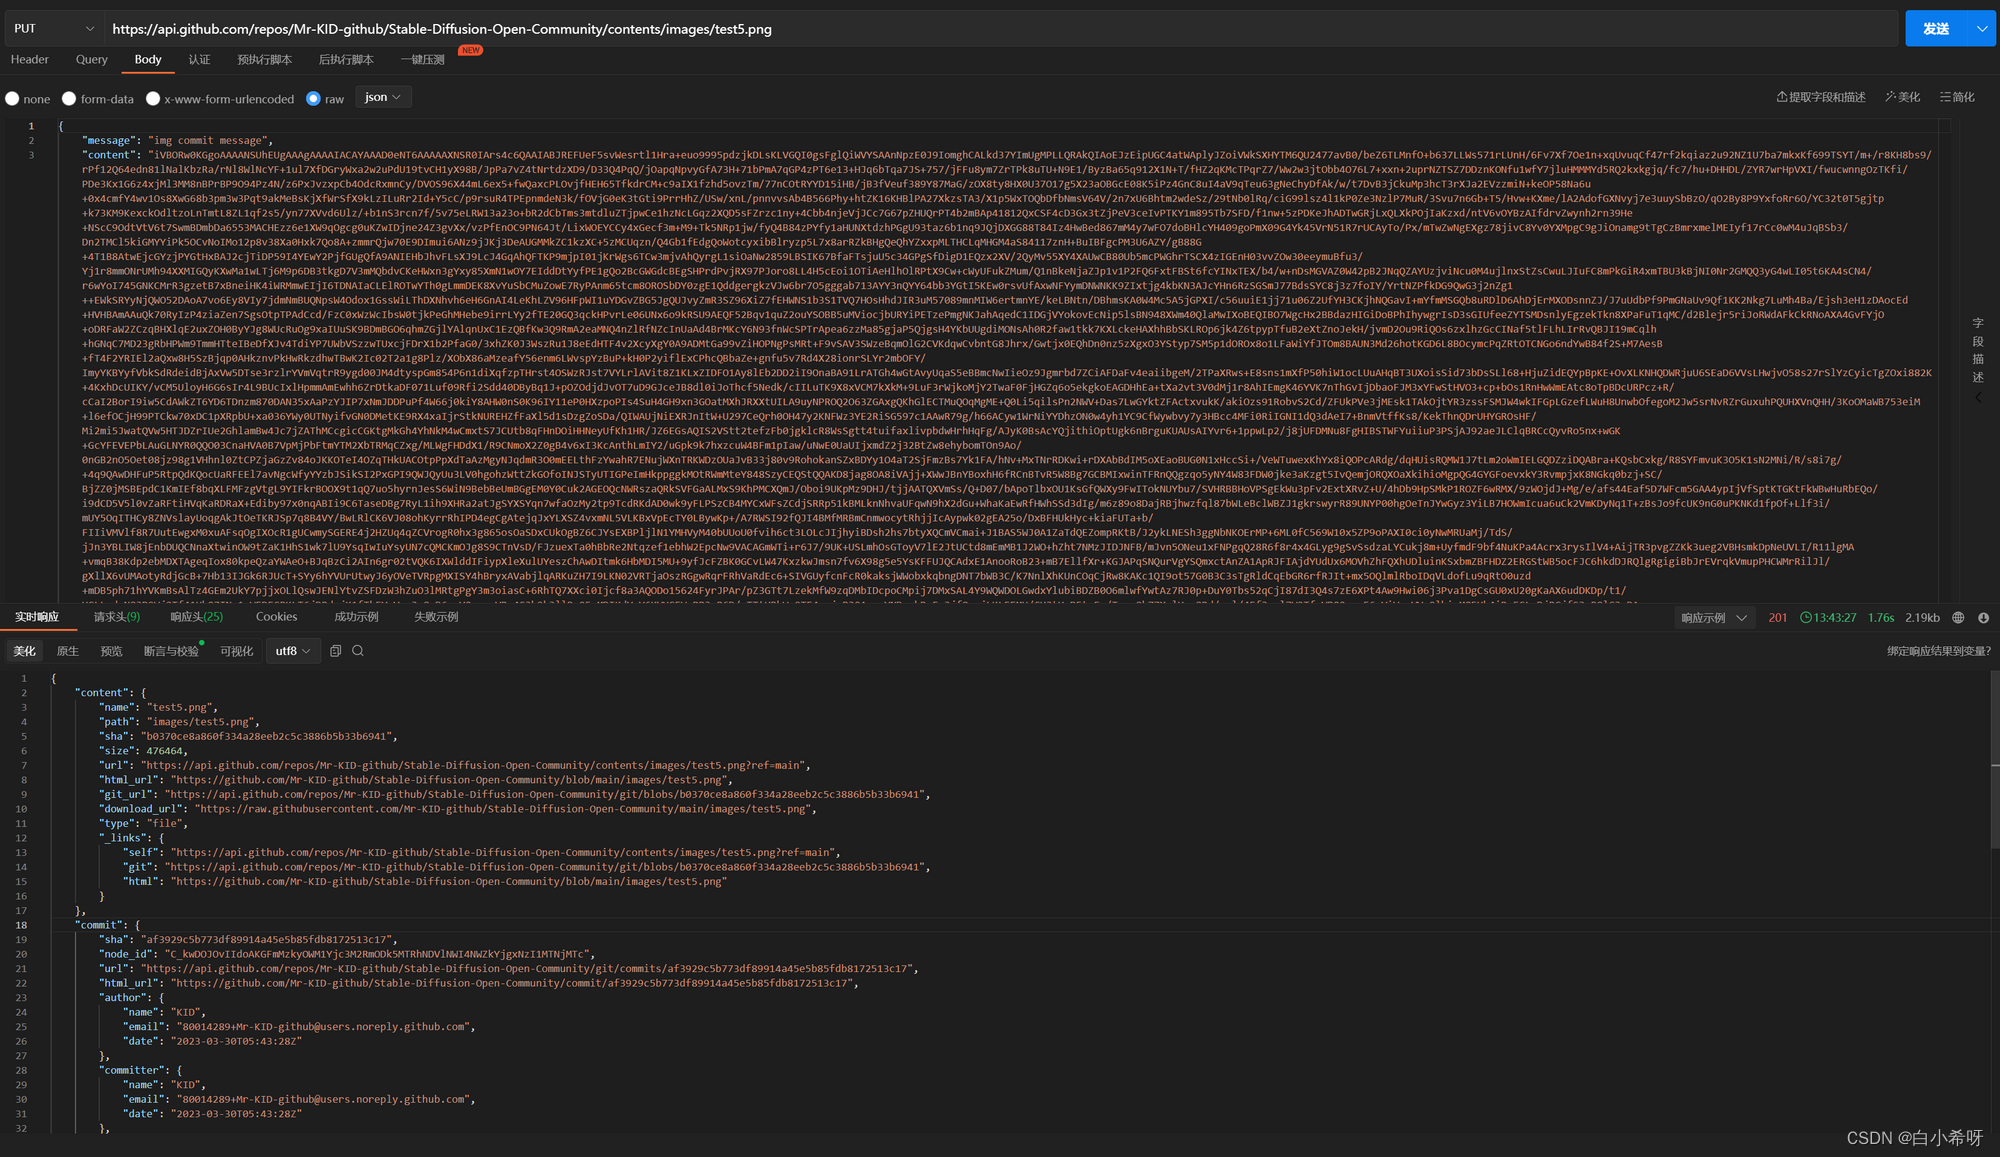Click the "_links" key on line 12
The width and height of the screenshot is (2000, 1157).
coord(122,838)
